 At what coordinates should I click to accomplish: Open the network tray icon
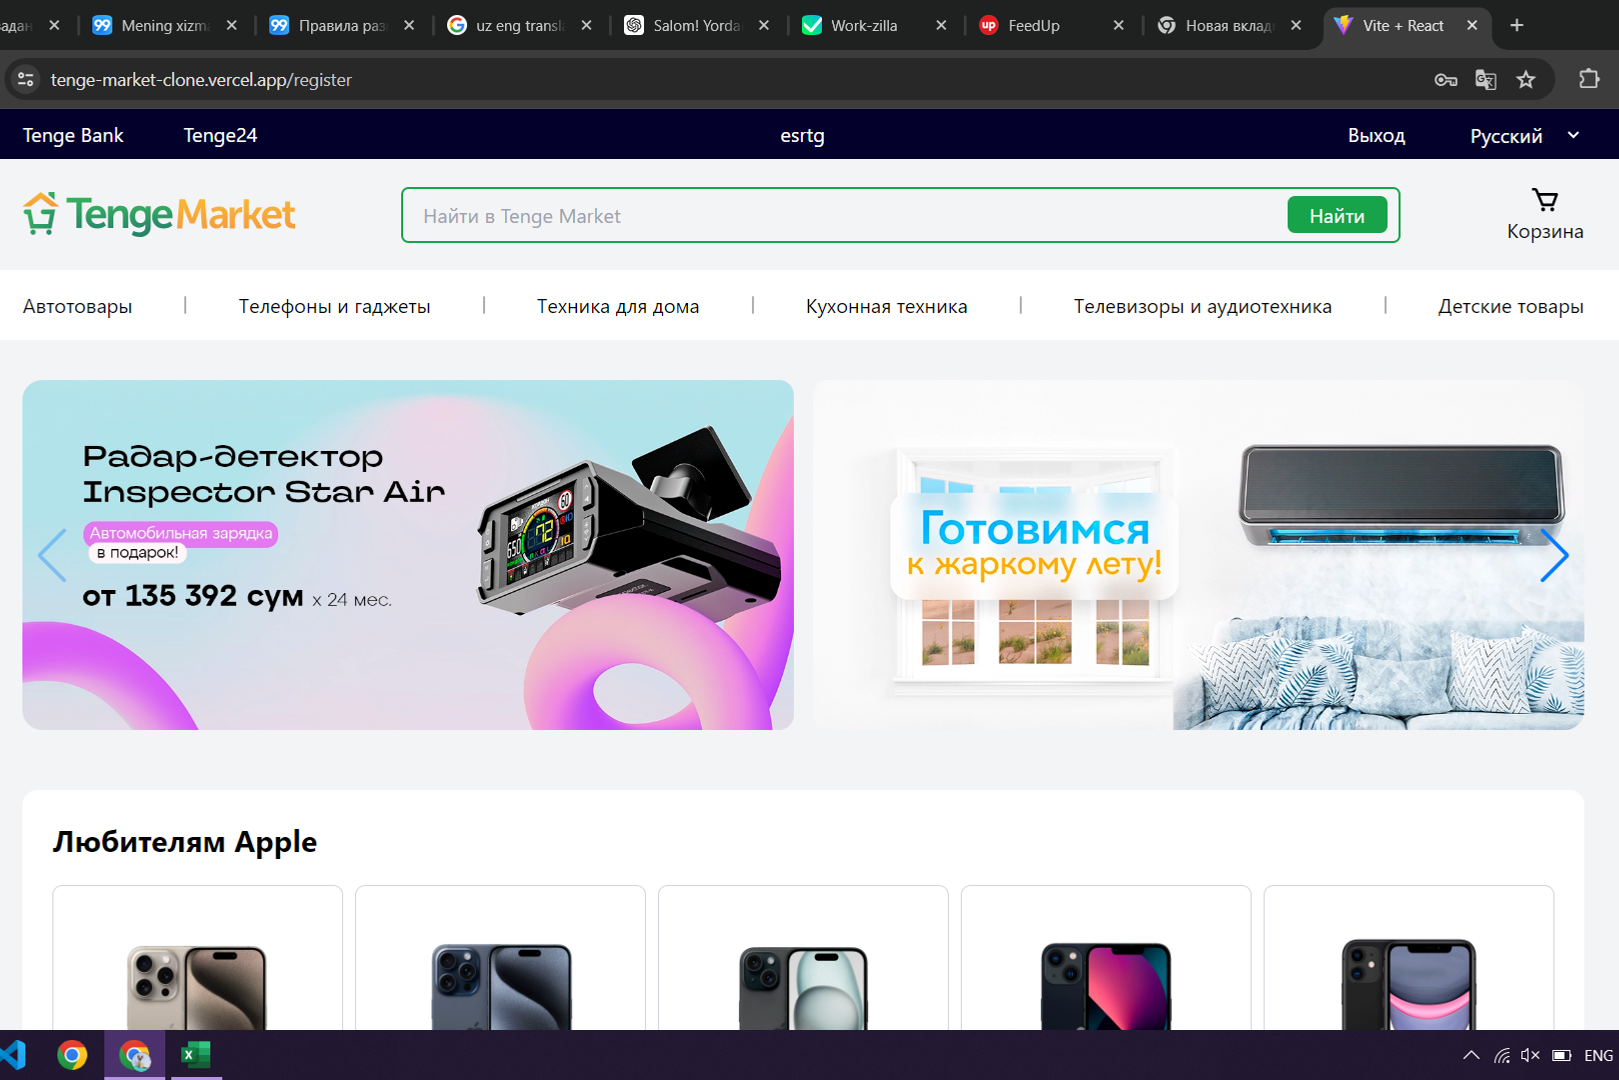[x=1502, y=1055]
